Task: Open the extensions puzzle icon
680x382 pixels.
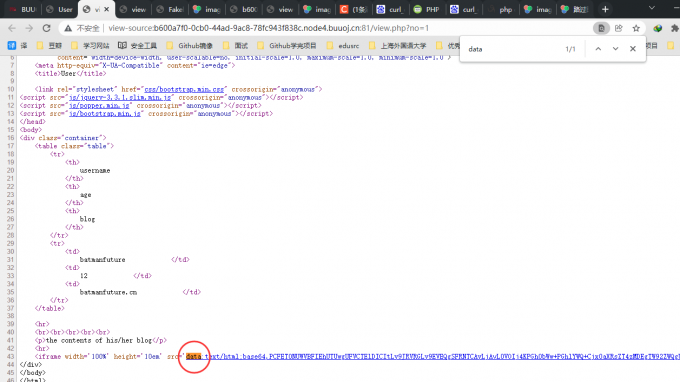Action: 674,28
